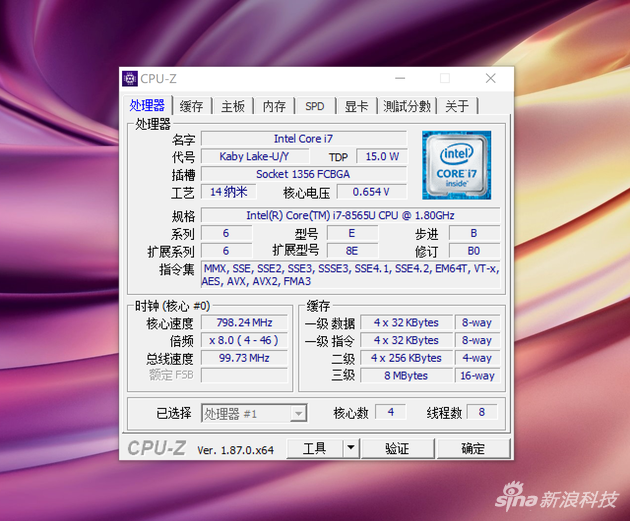The width and height of the screenshot is (630, 521).
Task: Click the 一级 指令 4 x 32 KBytes value
Action: (x=407, y=340)
